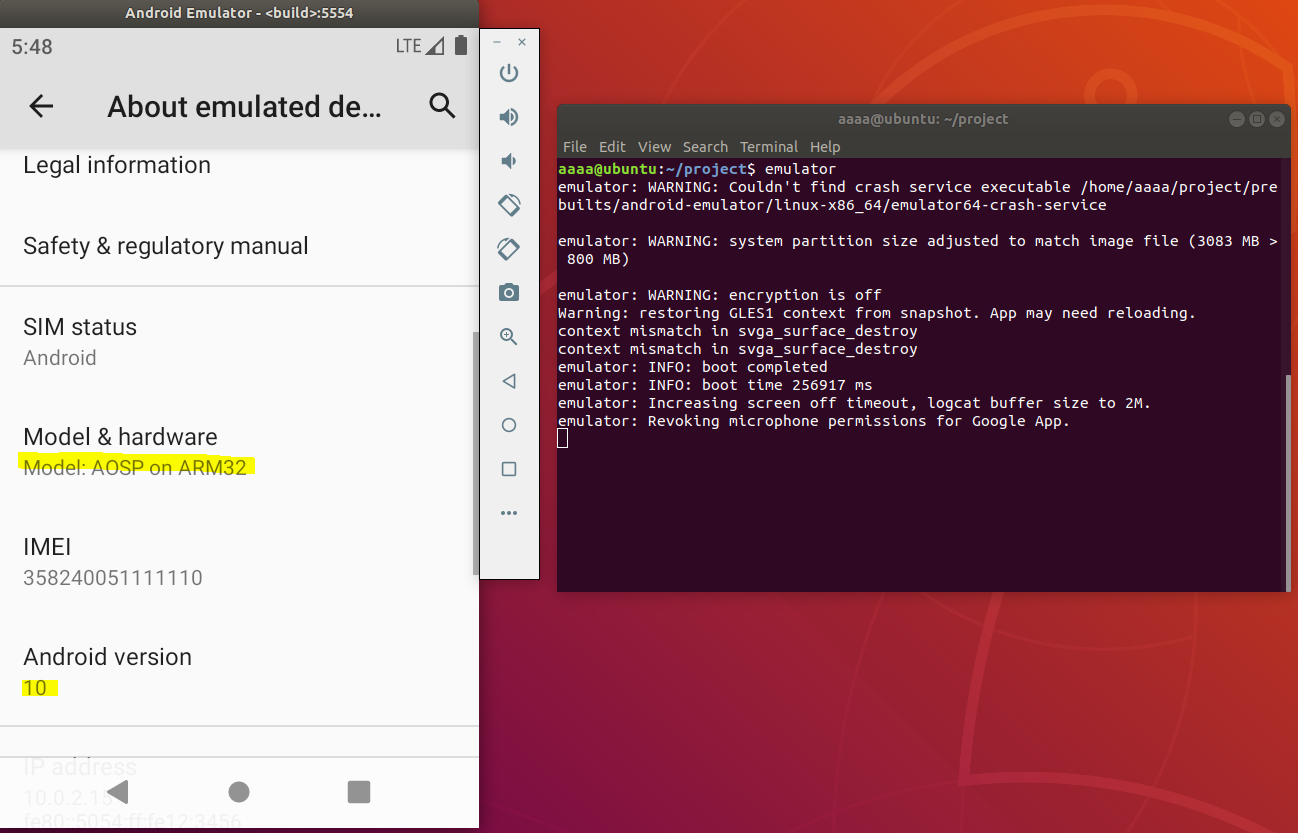Click the emulator power button icon
This screenshot has height=833, width=1298.
509,73
